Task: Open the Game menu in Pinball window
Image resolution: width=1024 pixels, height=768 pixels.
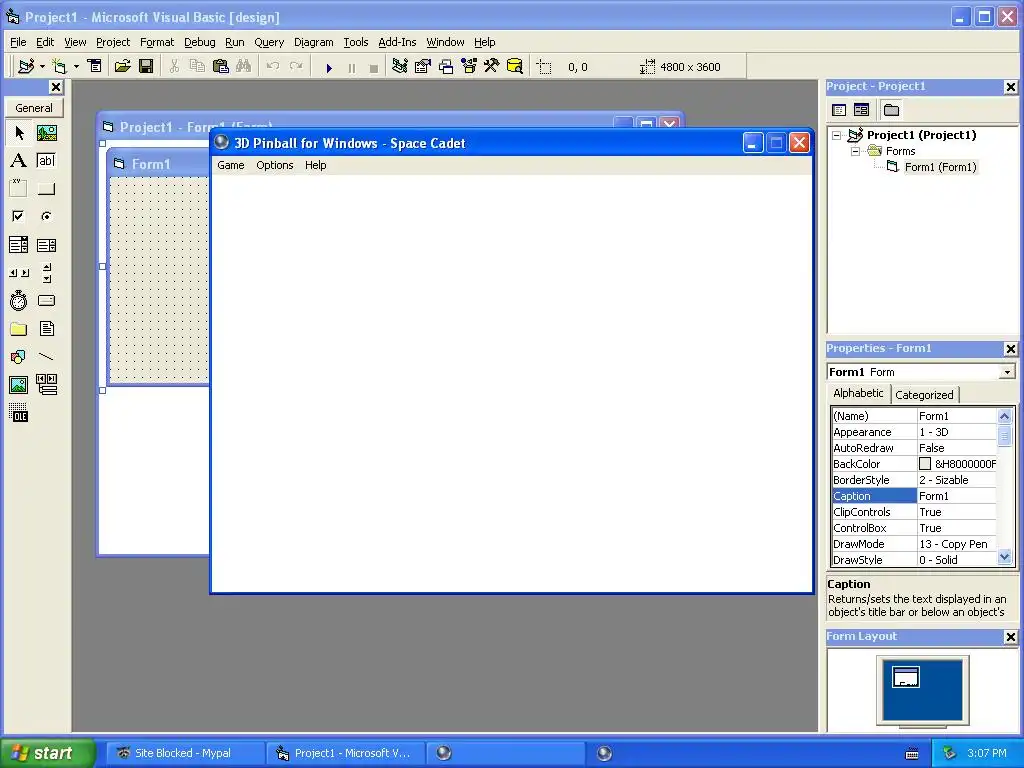Action: click(231, 165)
